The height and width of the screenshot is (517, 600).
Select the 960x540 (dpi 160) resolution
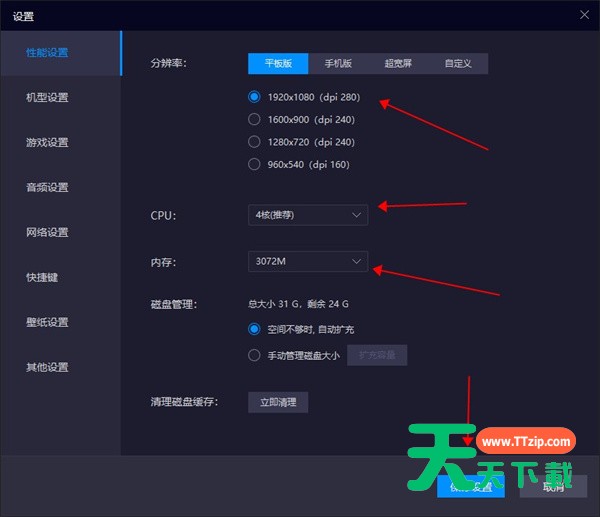coord(254,164)
